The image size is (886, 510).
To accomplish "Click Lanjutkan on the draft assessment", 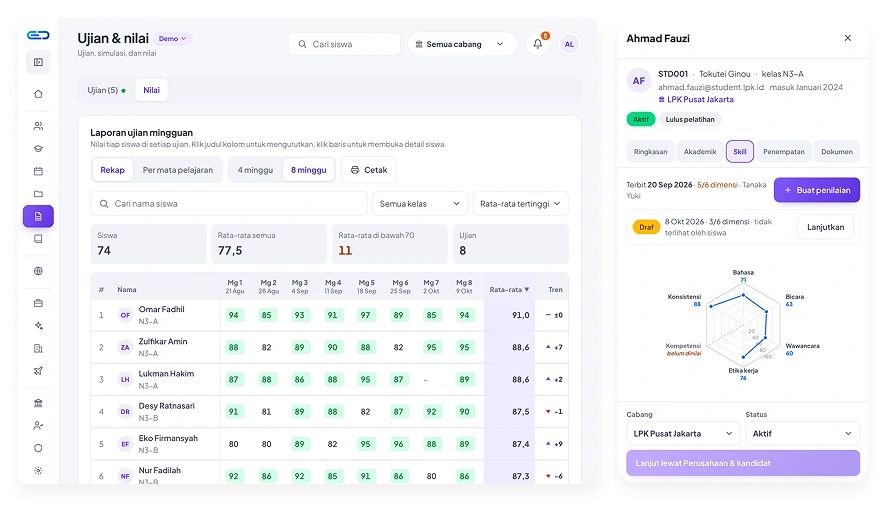I will [826, 227].
